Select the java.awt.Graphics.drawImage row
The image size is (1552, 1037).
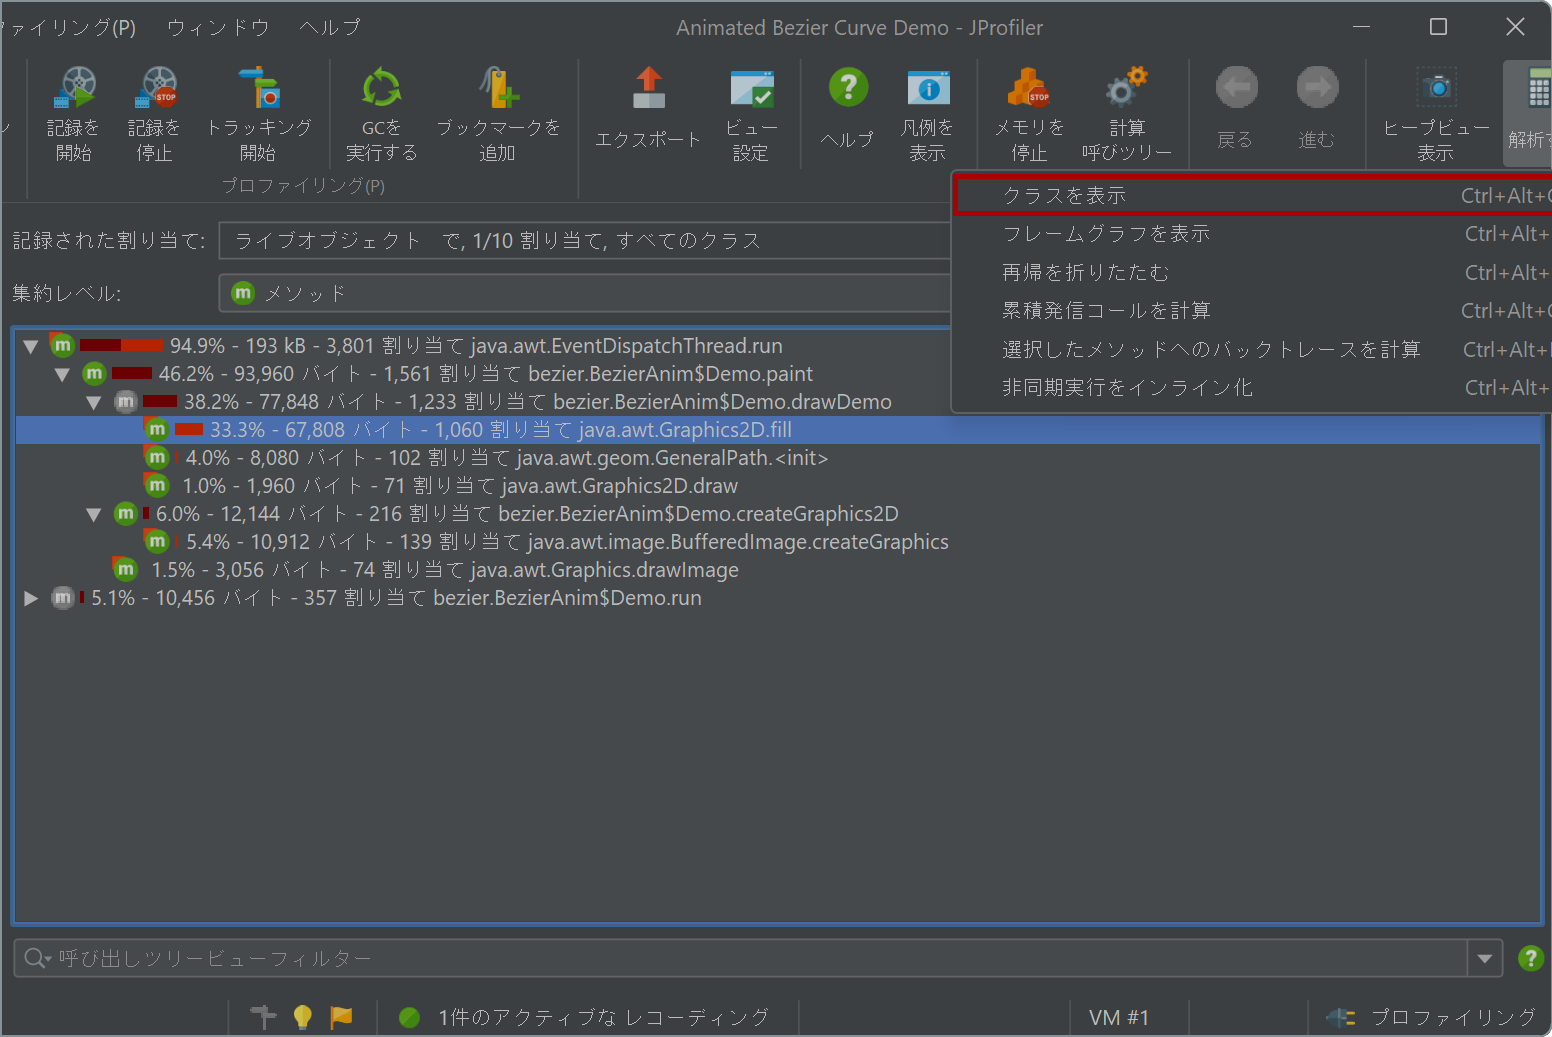(x=778, y=569)
